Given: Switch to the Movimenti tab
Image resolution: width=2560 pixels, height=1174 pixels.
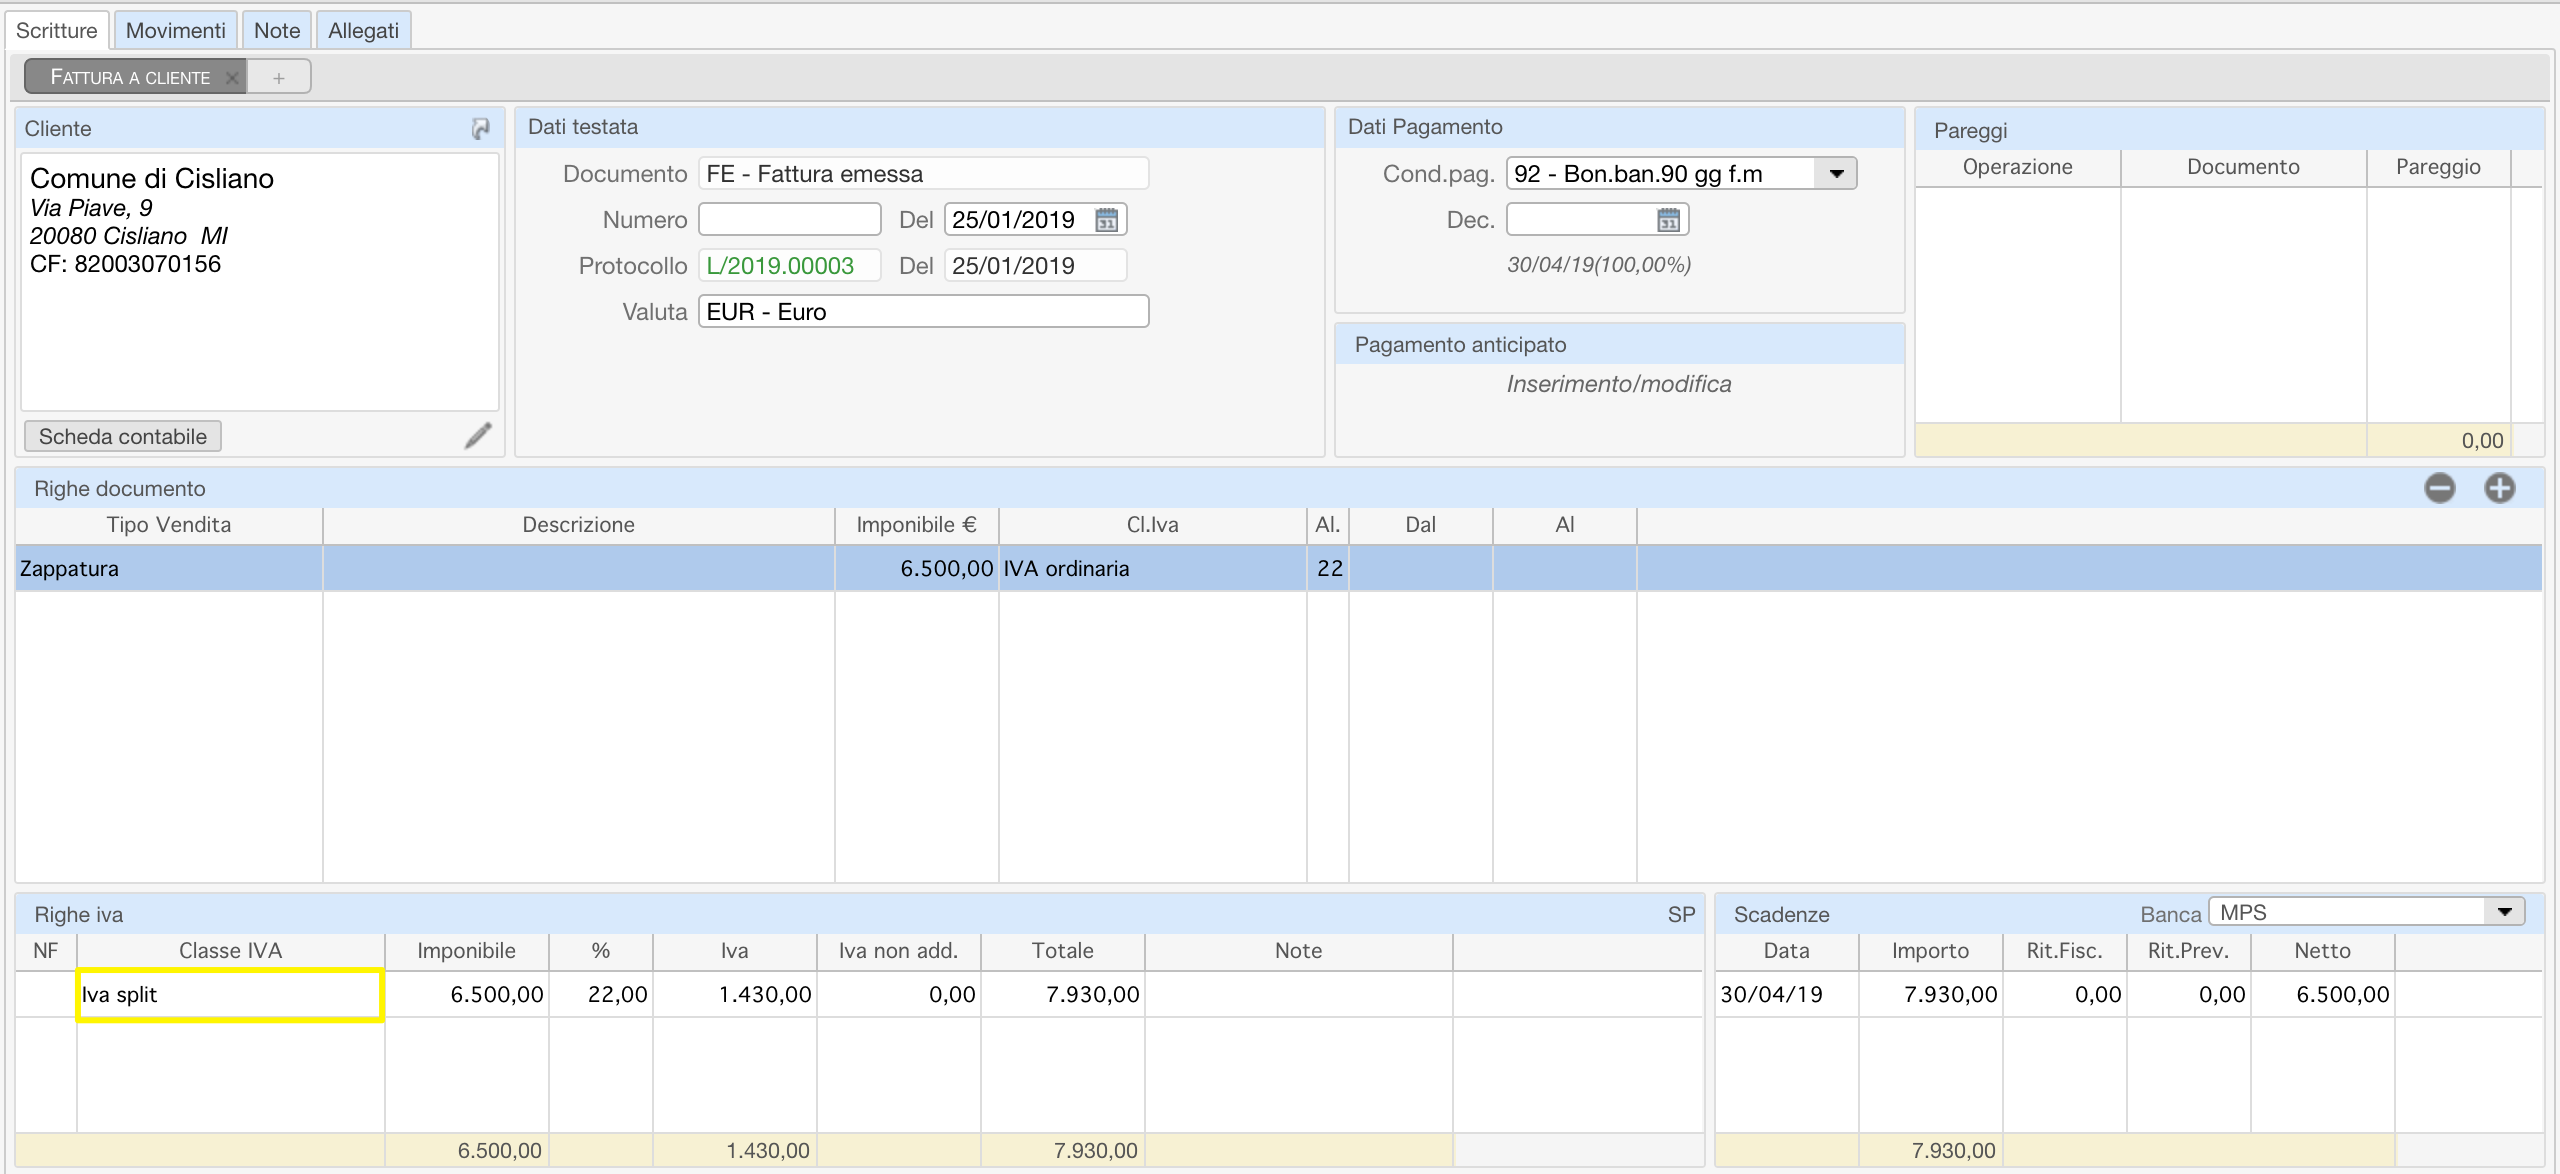Looking at the screenshot, I should 176,30.
